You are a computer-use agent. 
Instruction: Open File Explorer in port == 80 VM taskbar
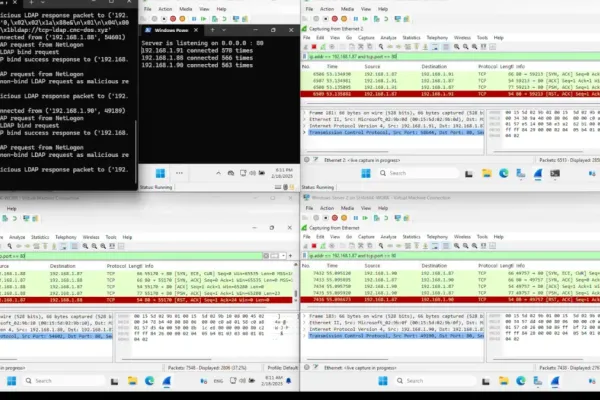pos(132,381)
